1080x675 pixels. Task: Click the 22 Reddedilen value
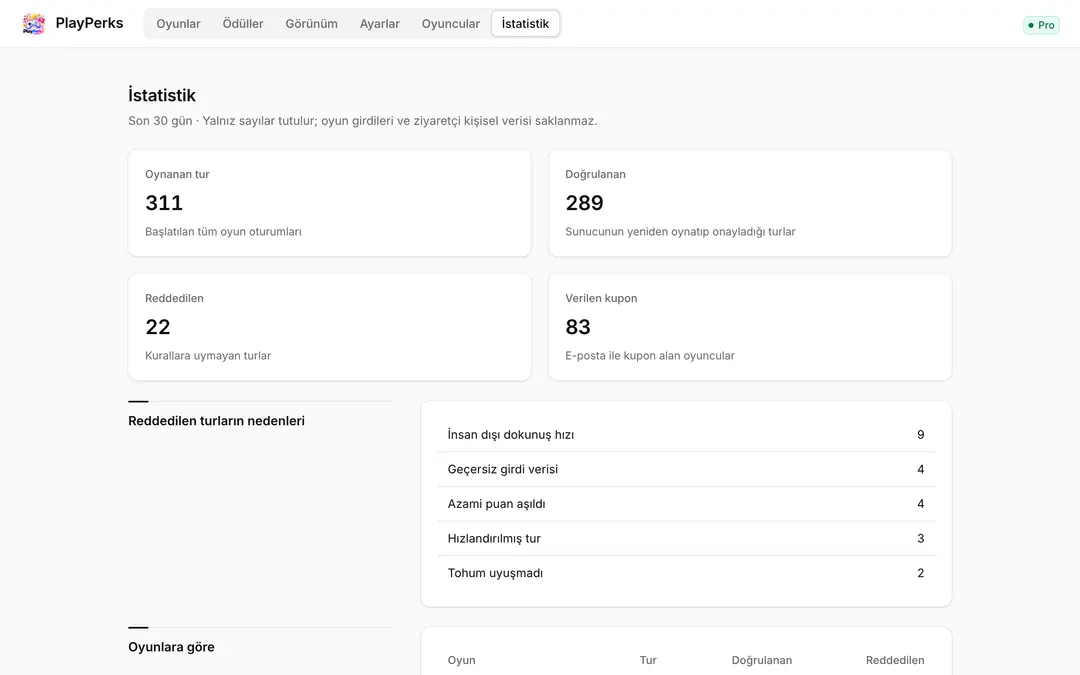158,326
